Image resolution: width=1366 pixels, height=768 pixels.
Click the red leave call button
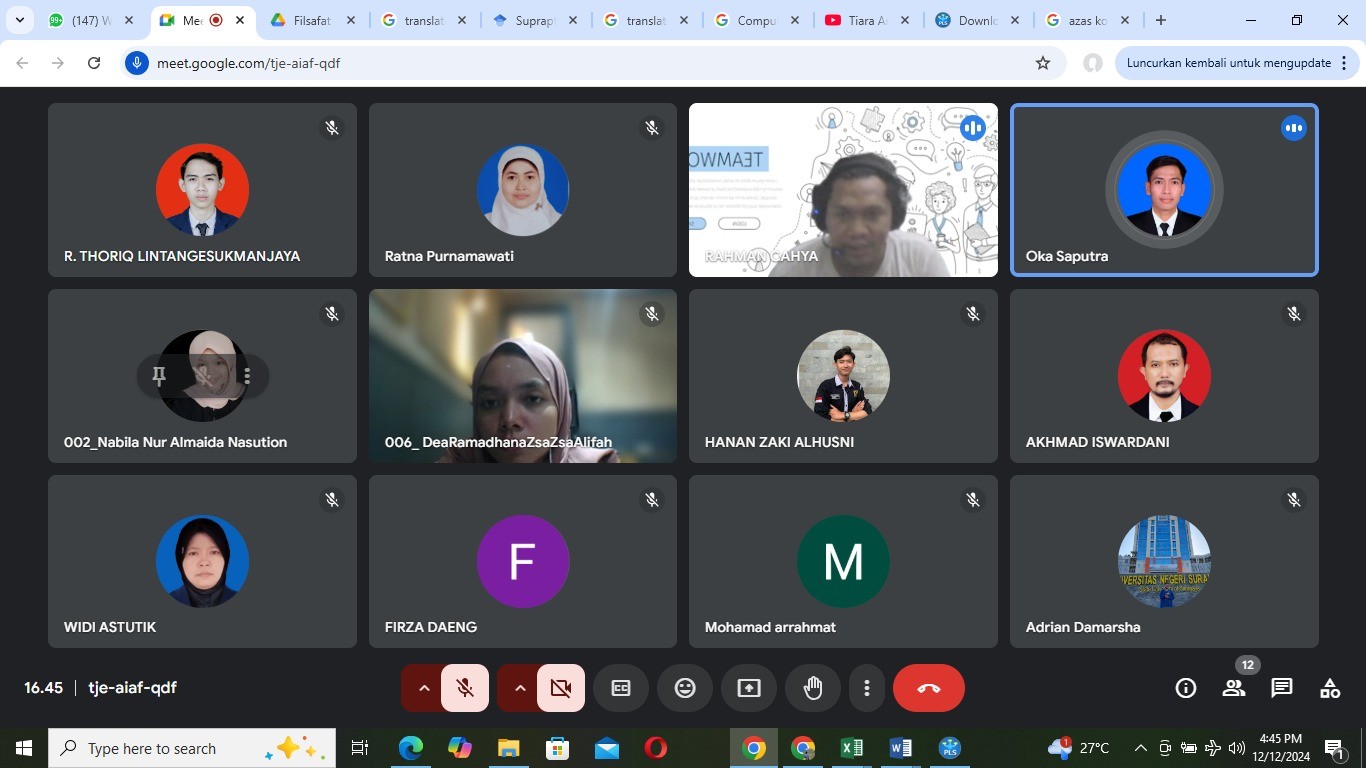[x=928, y=688]
